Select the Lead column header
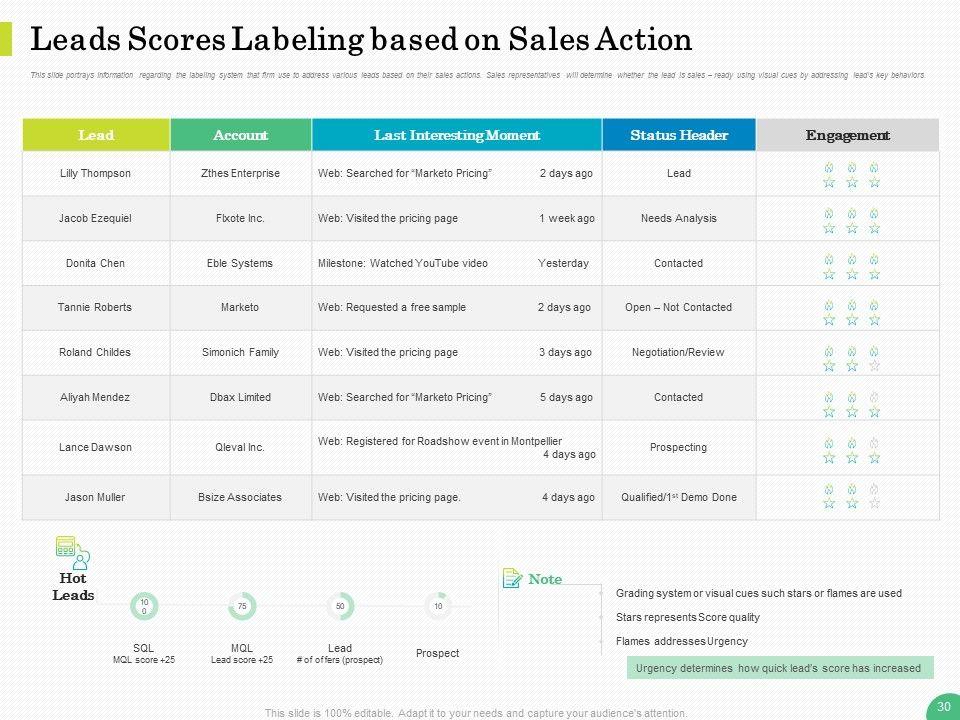The width and height of the screenshot is (960, 720). point(96,135)
